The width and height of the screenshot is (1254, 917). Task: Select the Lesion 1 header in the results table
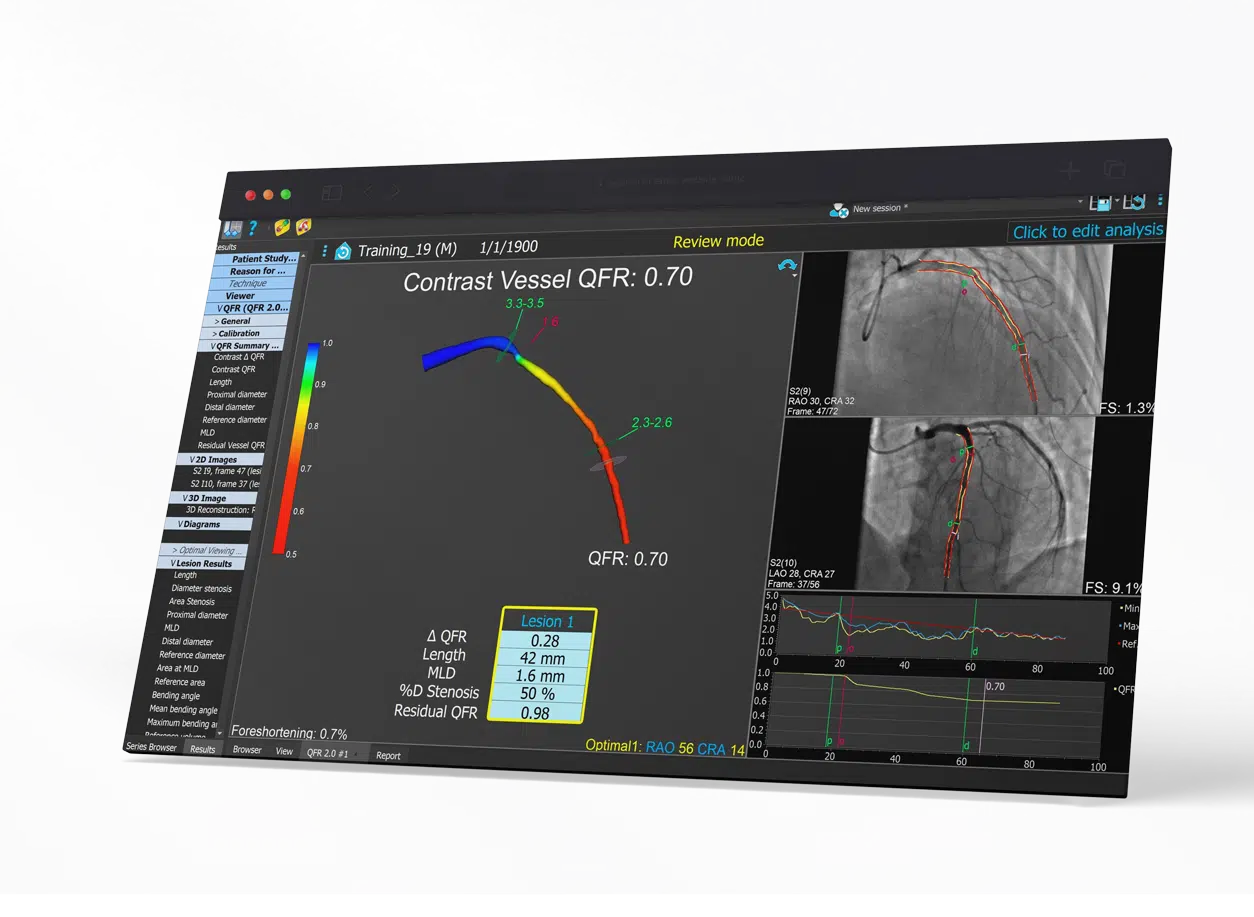tap(547, 621)
